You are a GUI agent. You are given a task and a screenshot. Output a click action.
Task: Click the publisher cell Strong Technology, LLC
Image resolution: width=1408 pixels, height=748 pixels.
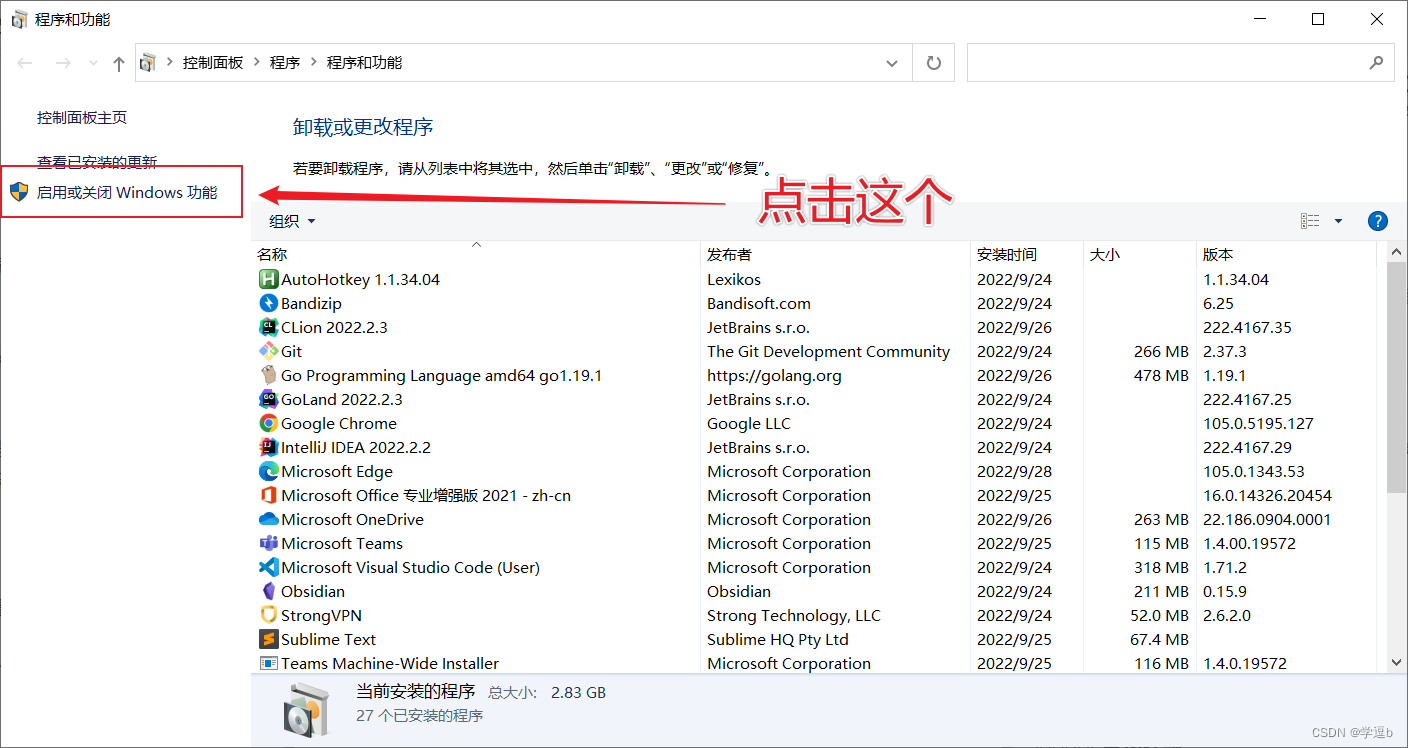(x=794, y=616)
